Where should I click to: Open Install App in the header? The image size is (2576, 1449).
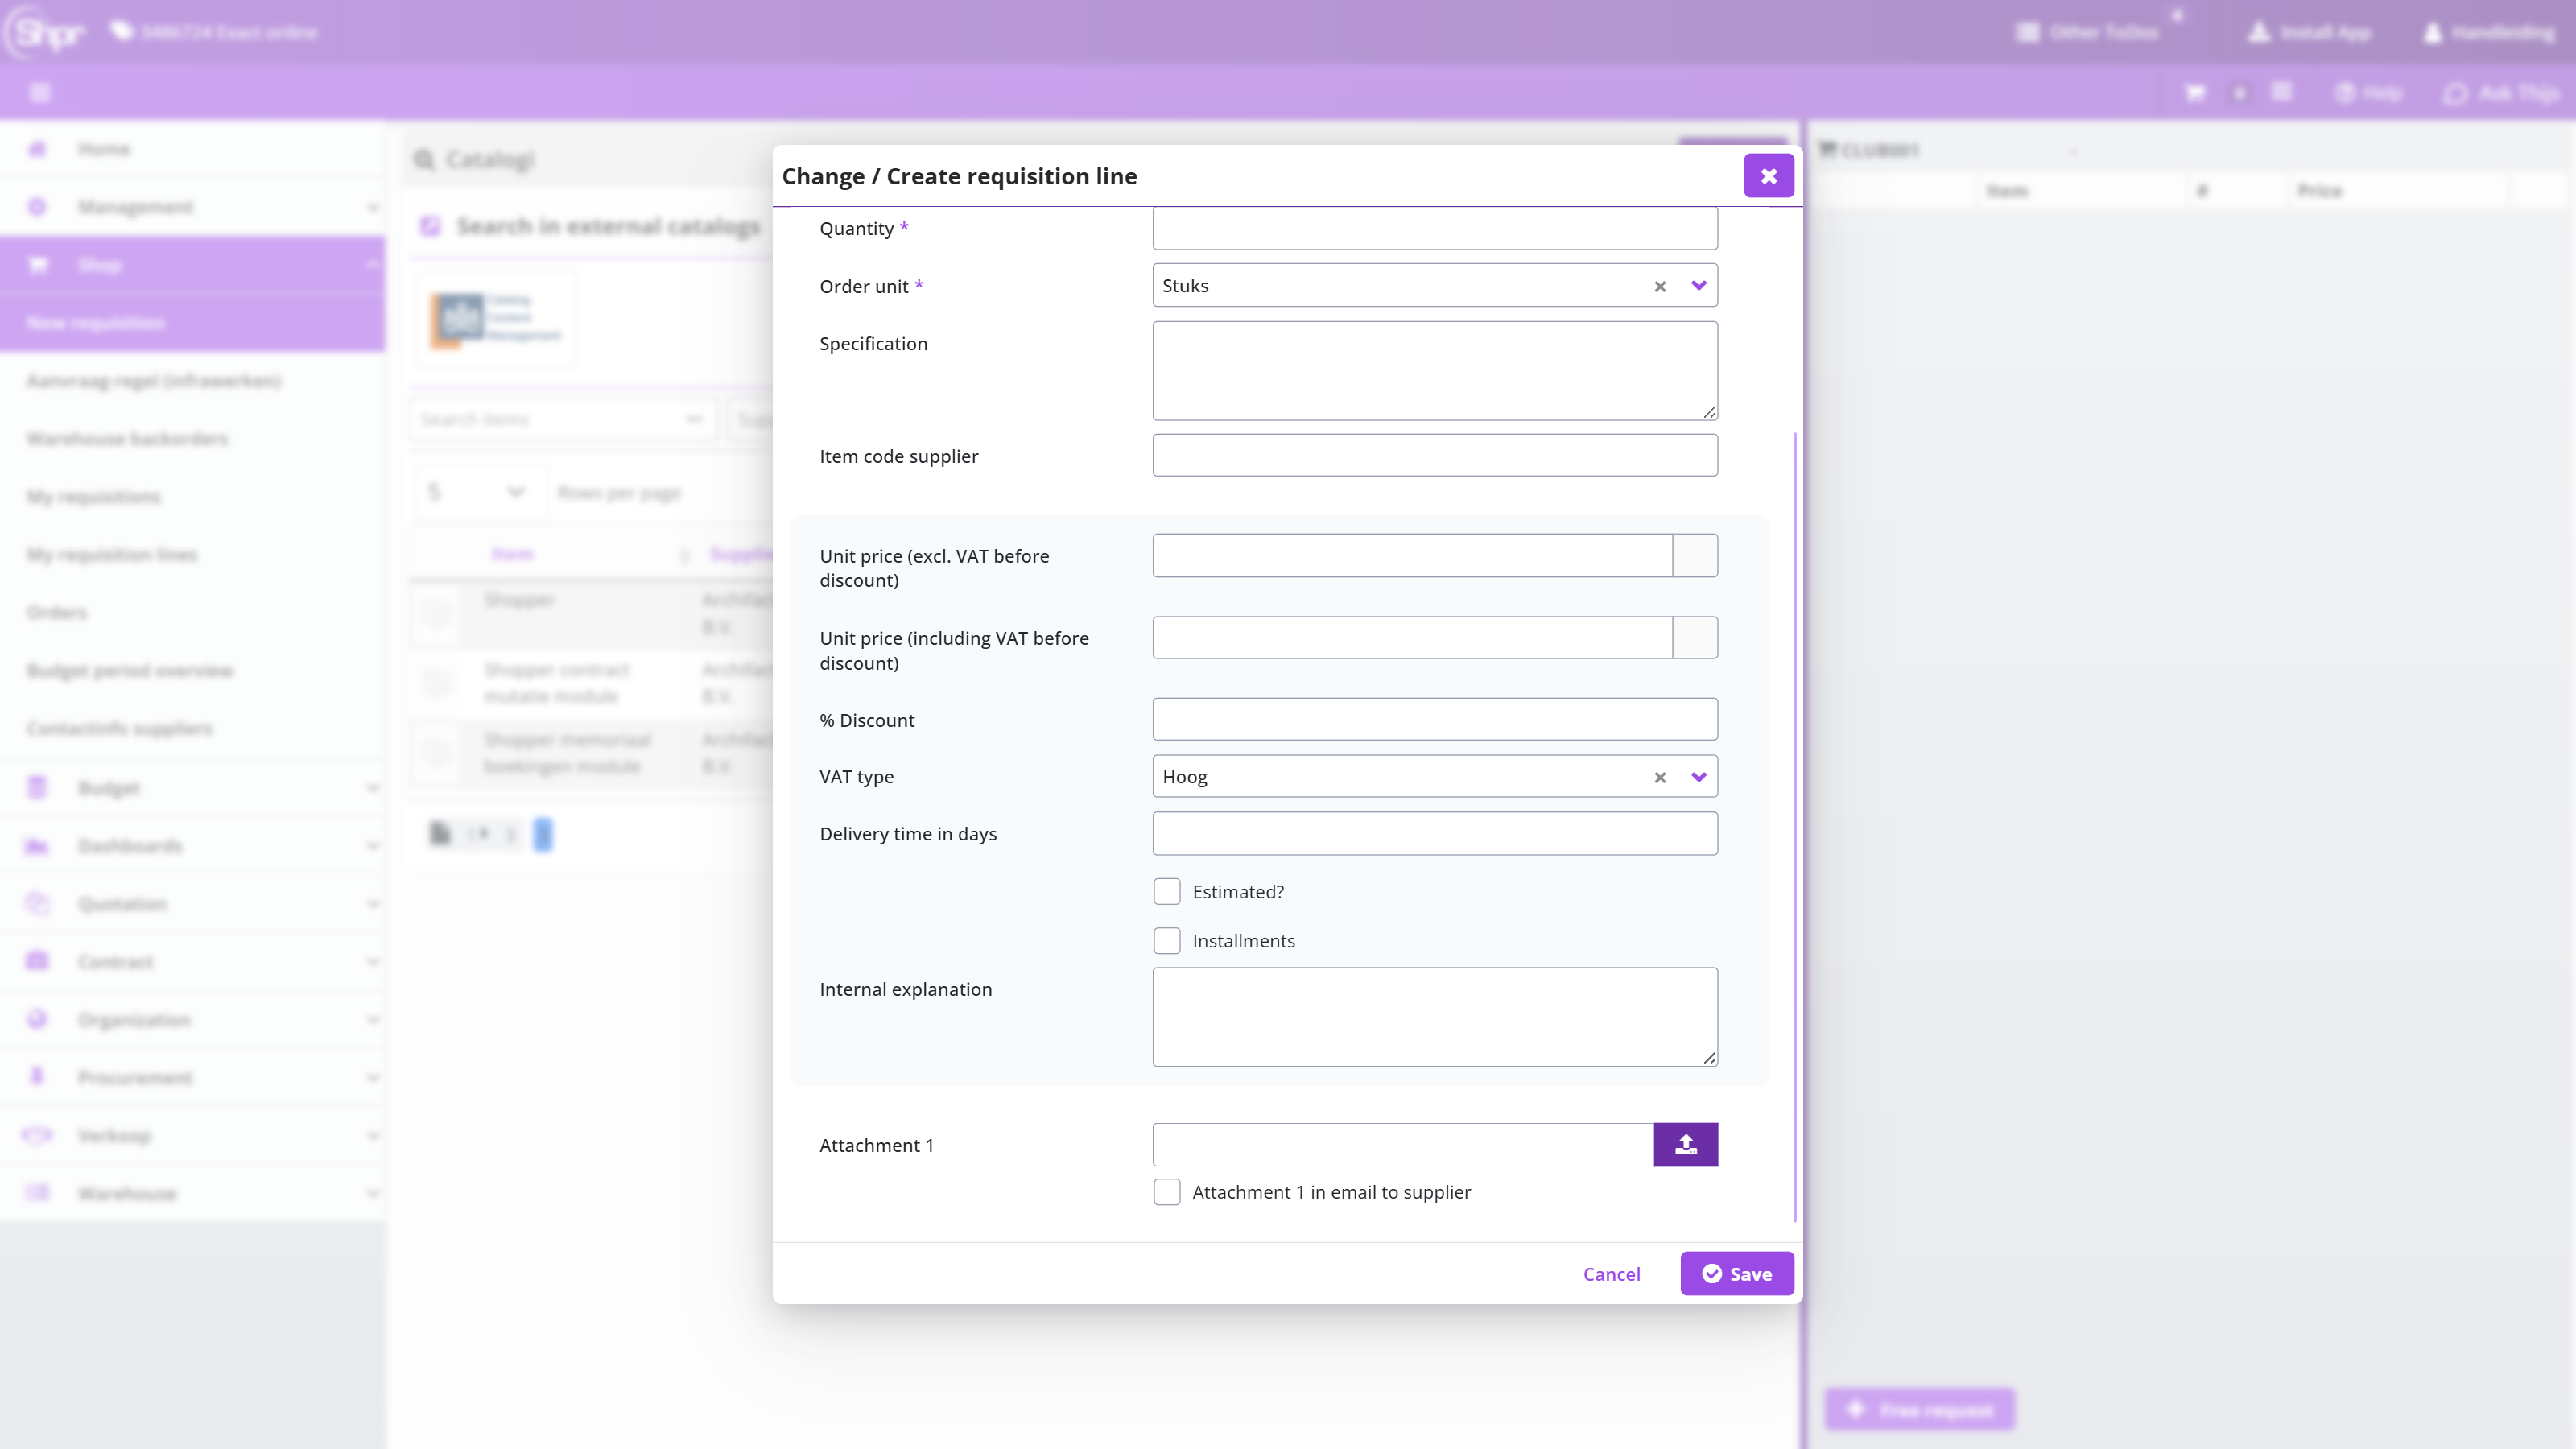click(x=2309, y=32)
